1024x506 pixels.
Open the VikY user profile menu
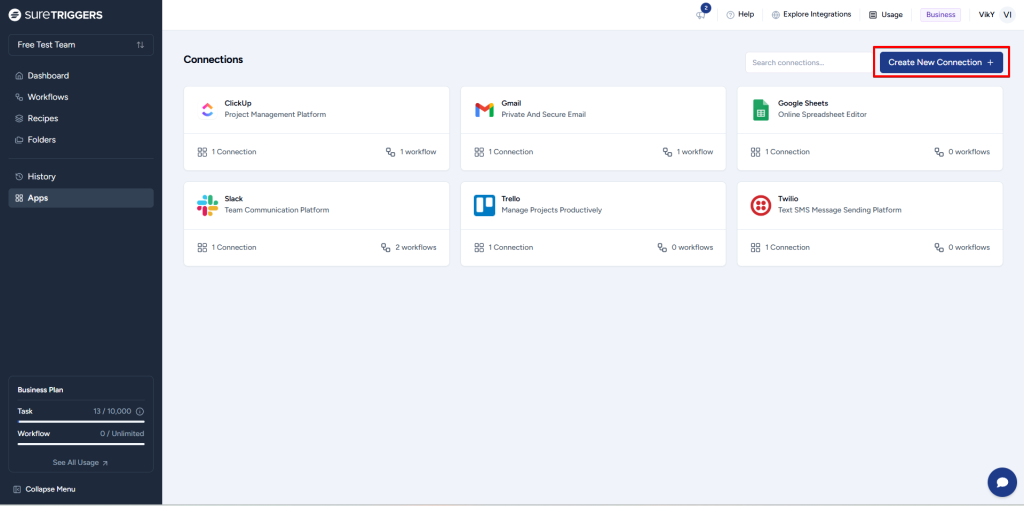coord(995,15)
